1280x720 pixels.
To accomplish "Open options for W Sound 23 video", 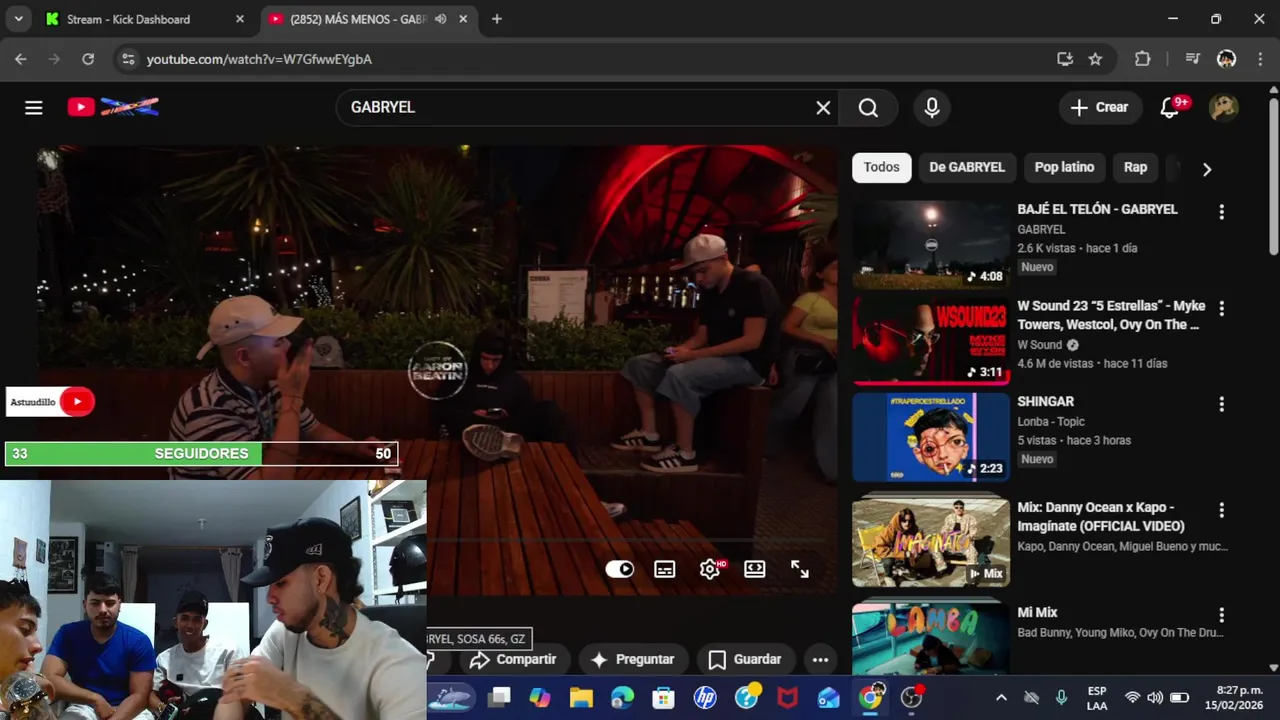I will point(1221,308).
